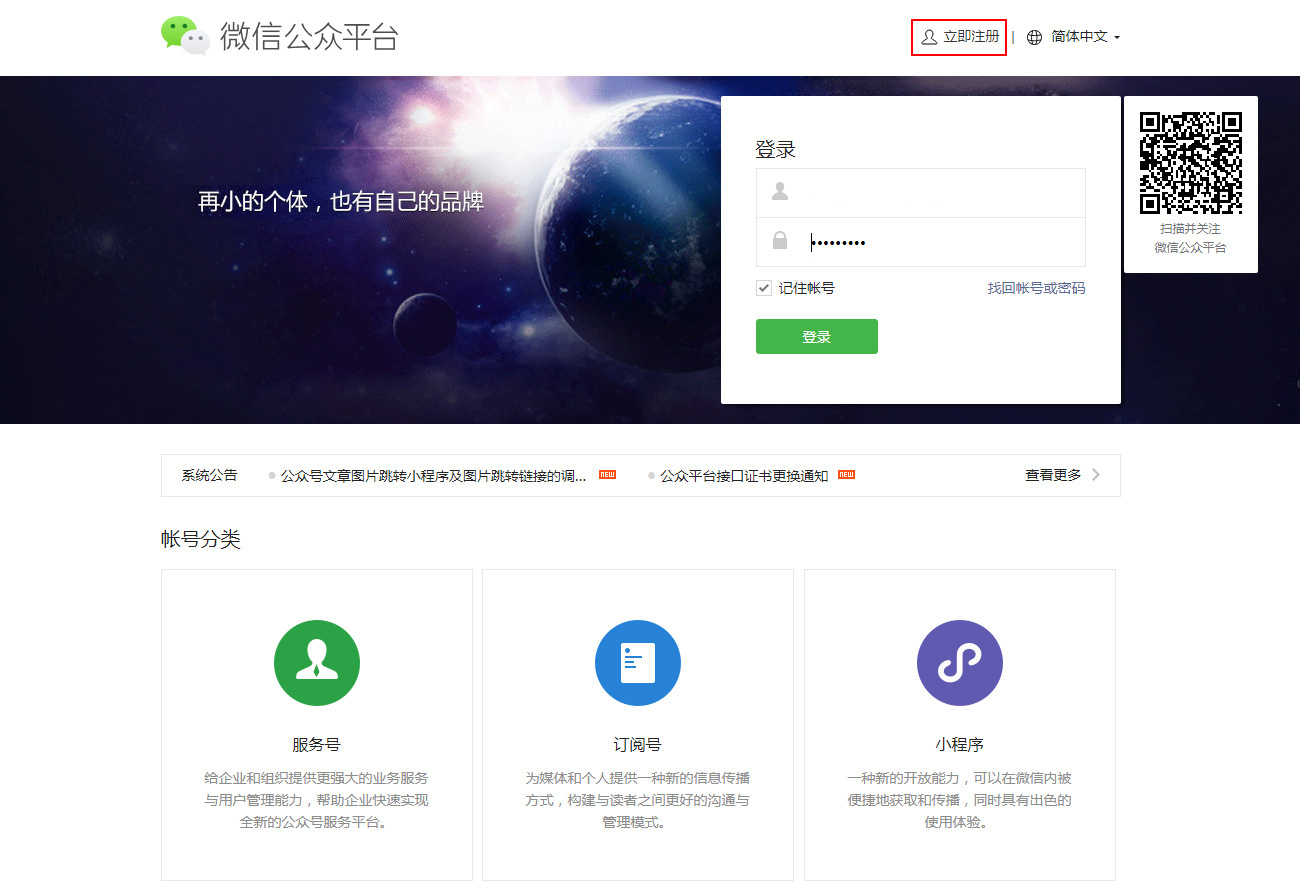Open the 立即注册 registration link
This screenshot has height=891, width=1300.
(x=970, y=37)
